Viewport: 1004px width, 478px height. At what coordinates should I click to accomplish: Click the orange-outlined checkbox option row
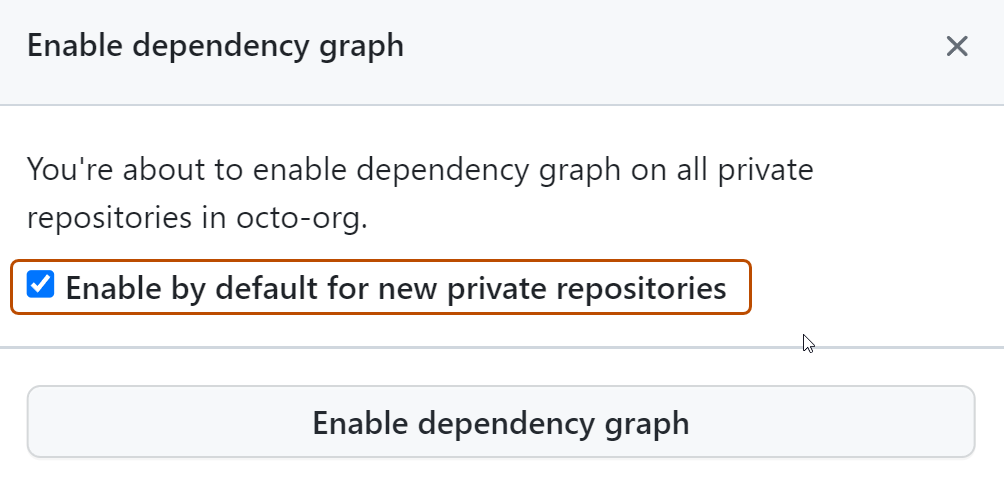[380, 288]
